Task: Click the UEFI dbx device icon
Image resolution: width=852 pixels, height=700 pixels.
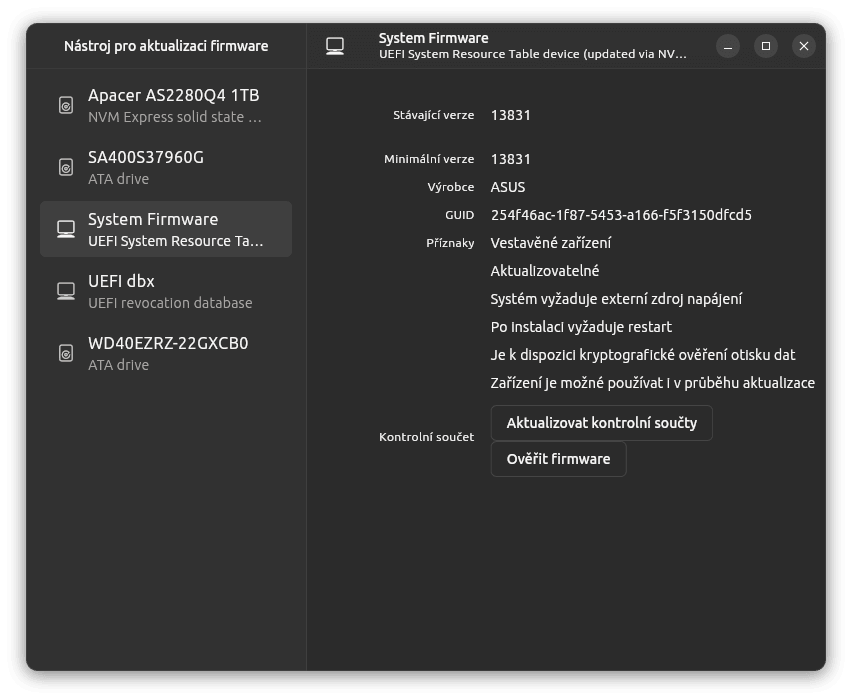Action: pyautogui.click(x=66, y=290)
